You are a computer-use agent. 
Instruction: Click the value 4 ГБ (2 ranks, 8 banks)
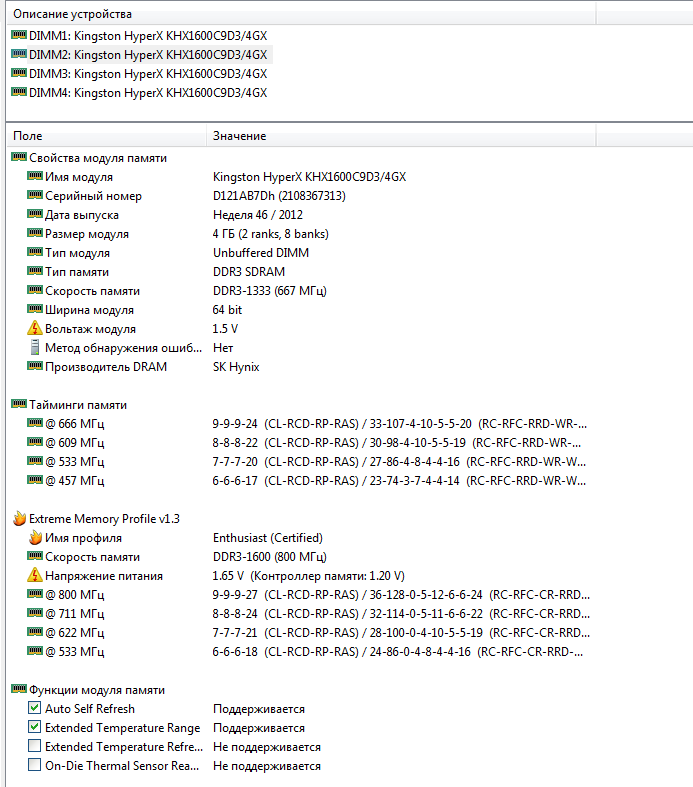pos(270,234)
